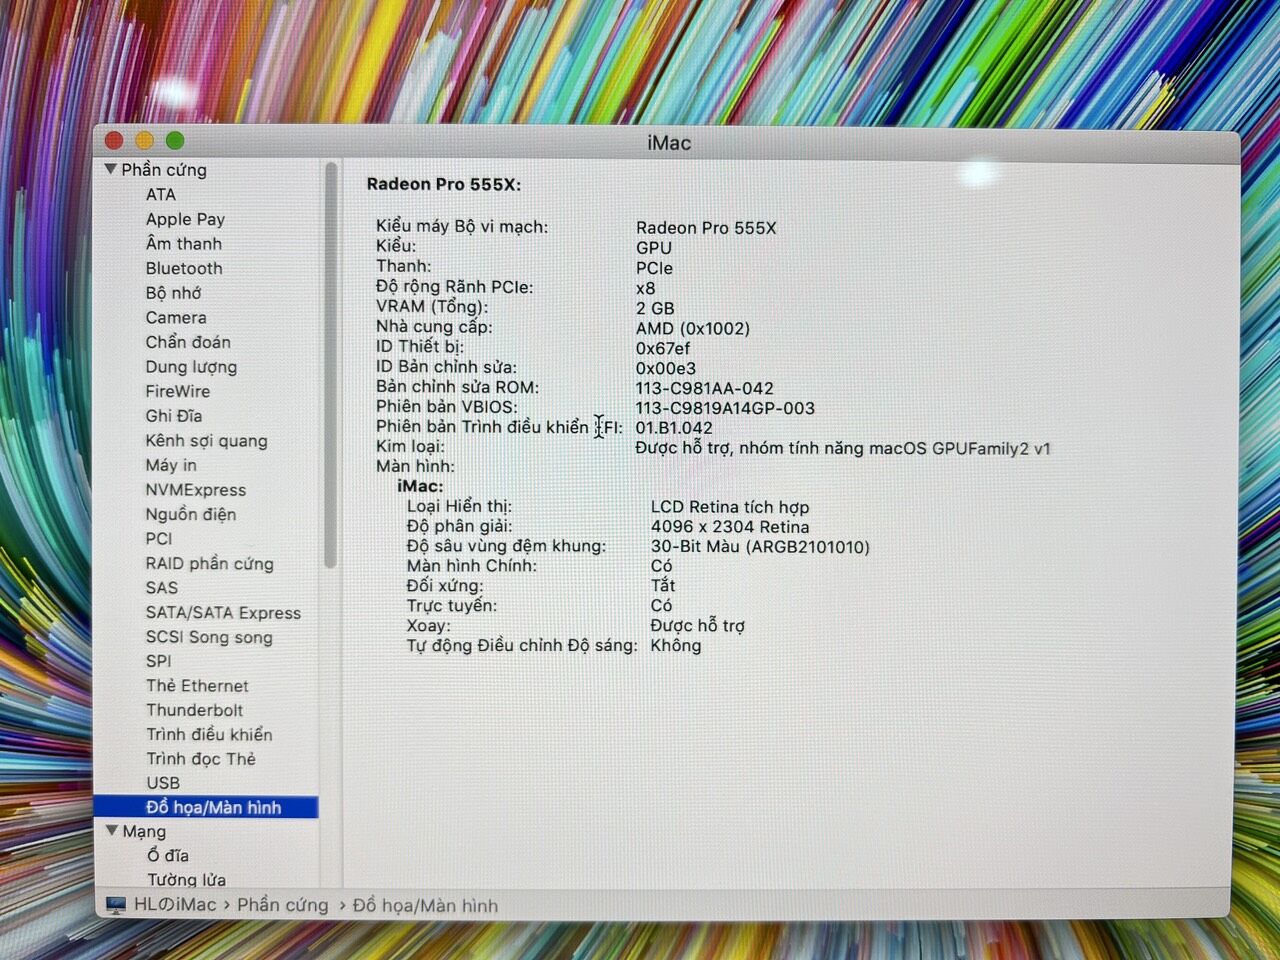1280x960 pixels.
Task: Click the yellow minimize window button
Action: 144,141
